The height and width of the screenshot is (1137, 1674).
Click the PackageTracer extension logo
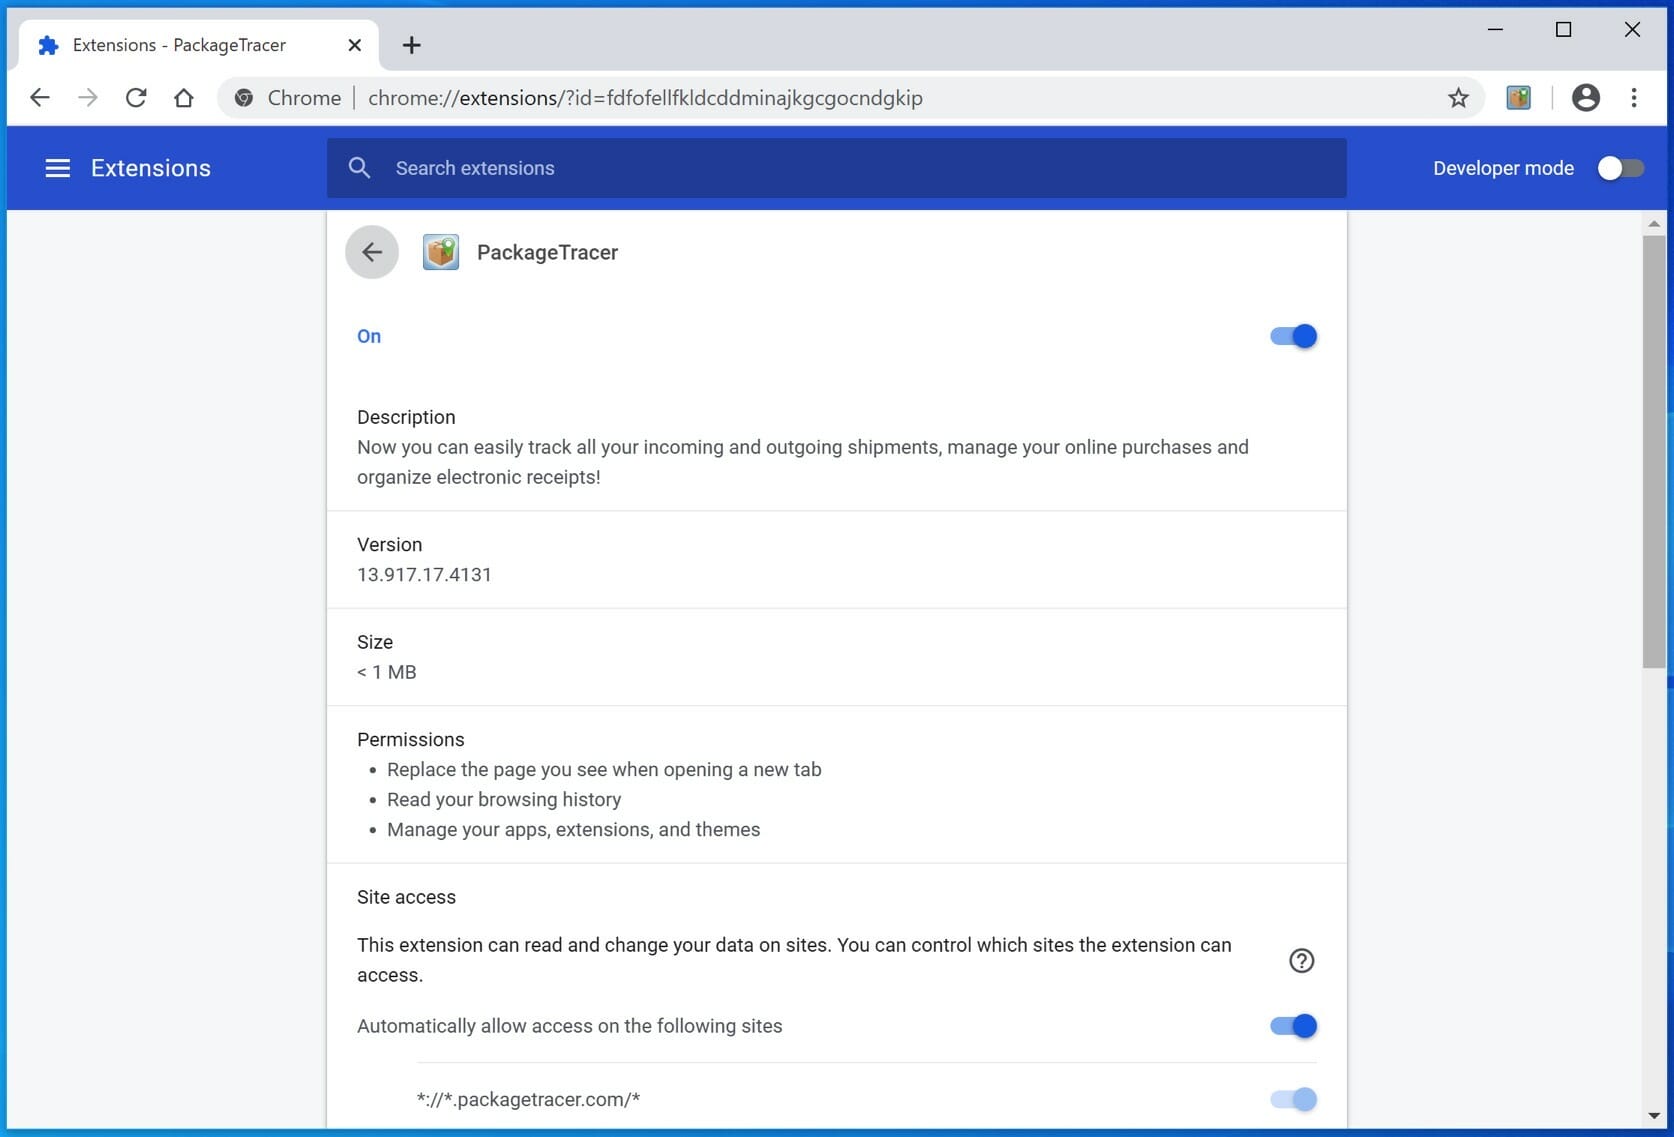(x=441, y=252)
